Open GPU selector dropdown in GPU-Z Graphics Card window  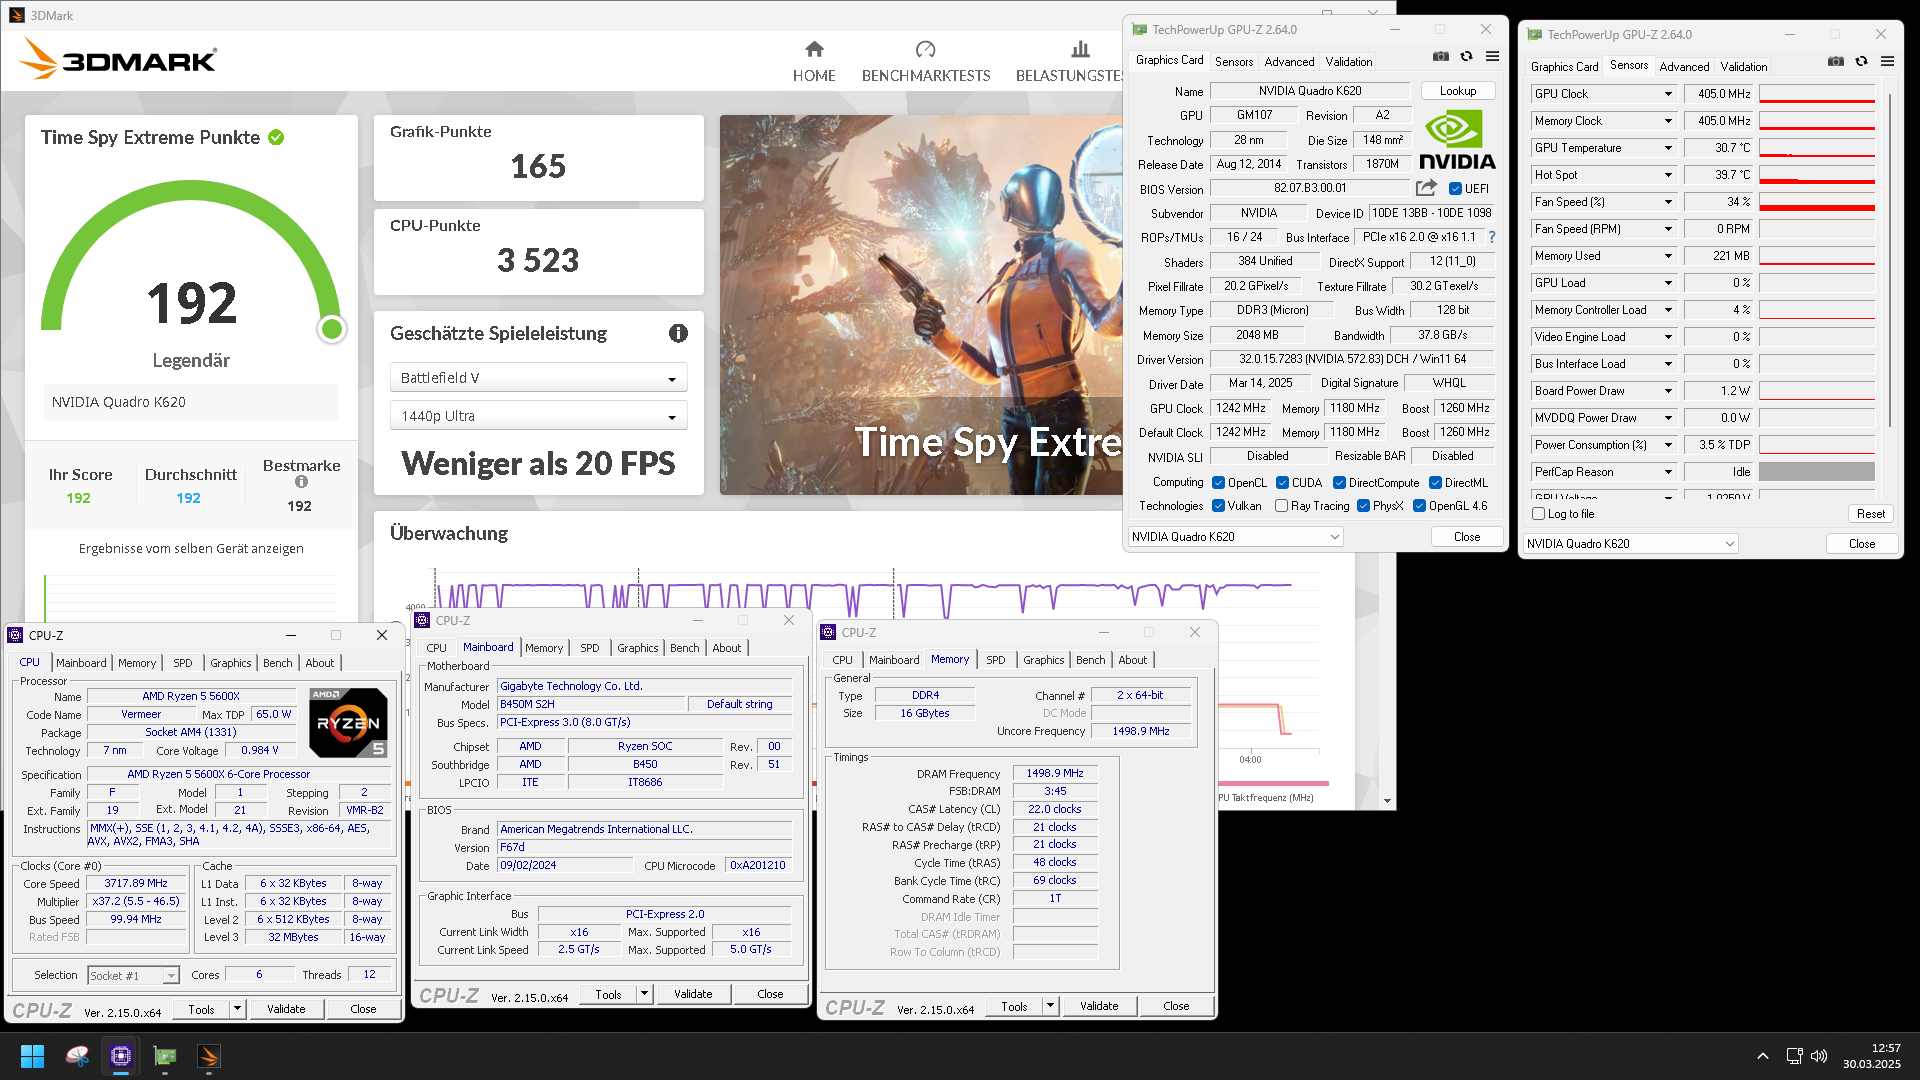1235,537
